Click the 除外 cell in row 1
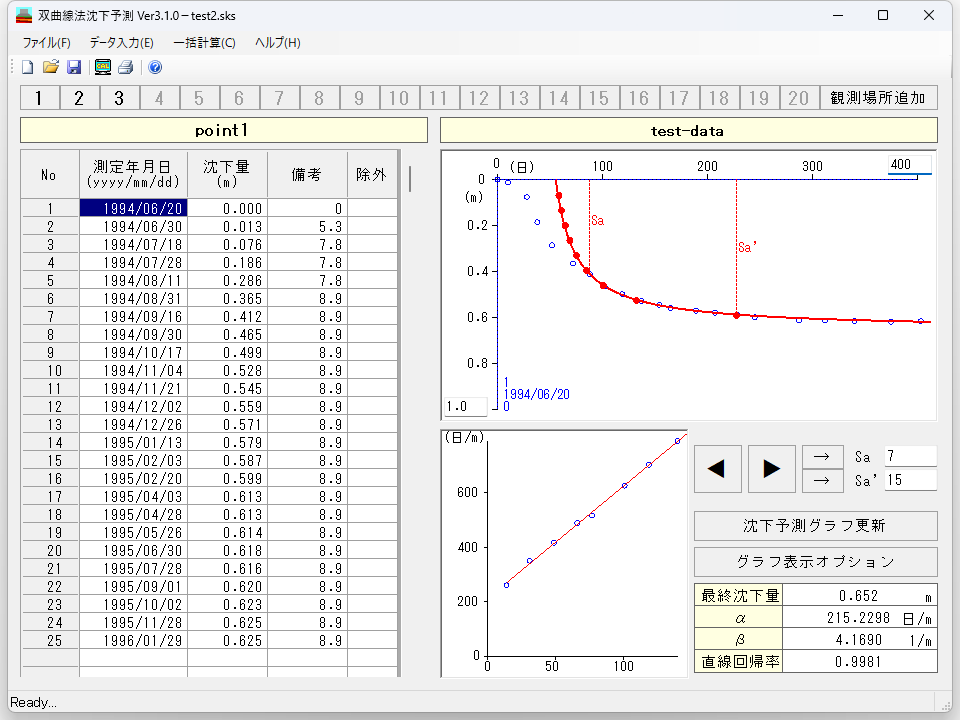The height and width of the screenshot is (720, 960). 372,208
